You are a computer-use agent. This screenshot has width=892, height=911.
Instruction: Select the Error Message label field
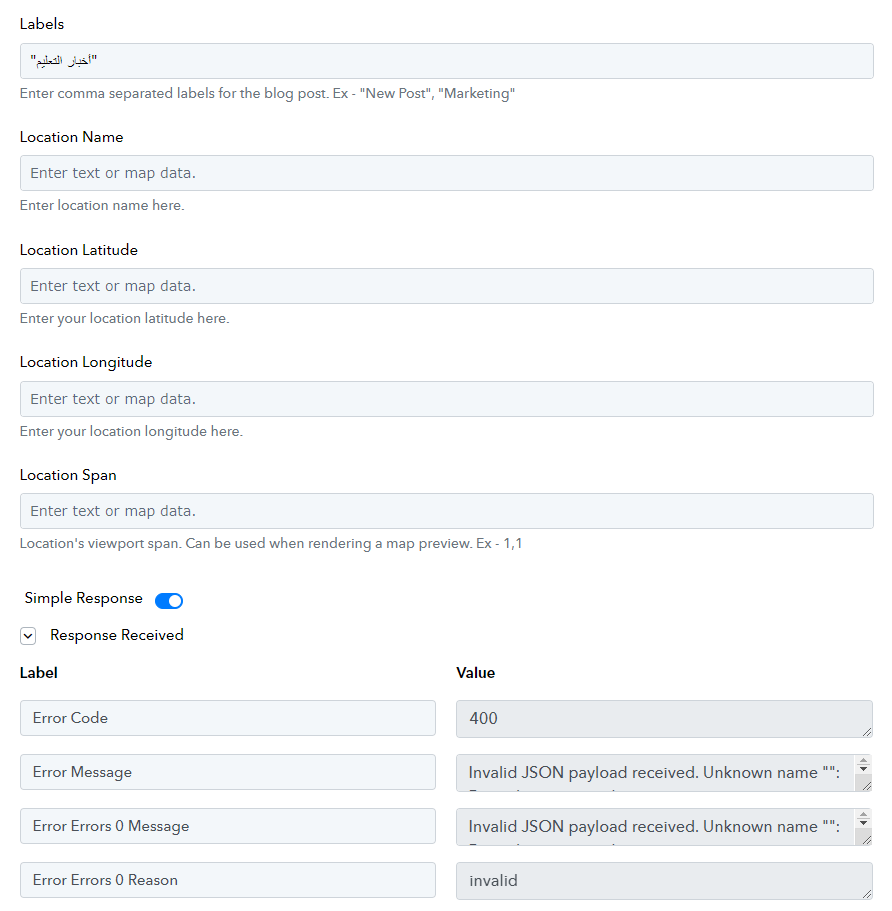(228, 772)
